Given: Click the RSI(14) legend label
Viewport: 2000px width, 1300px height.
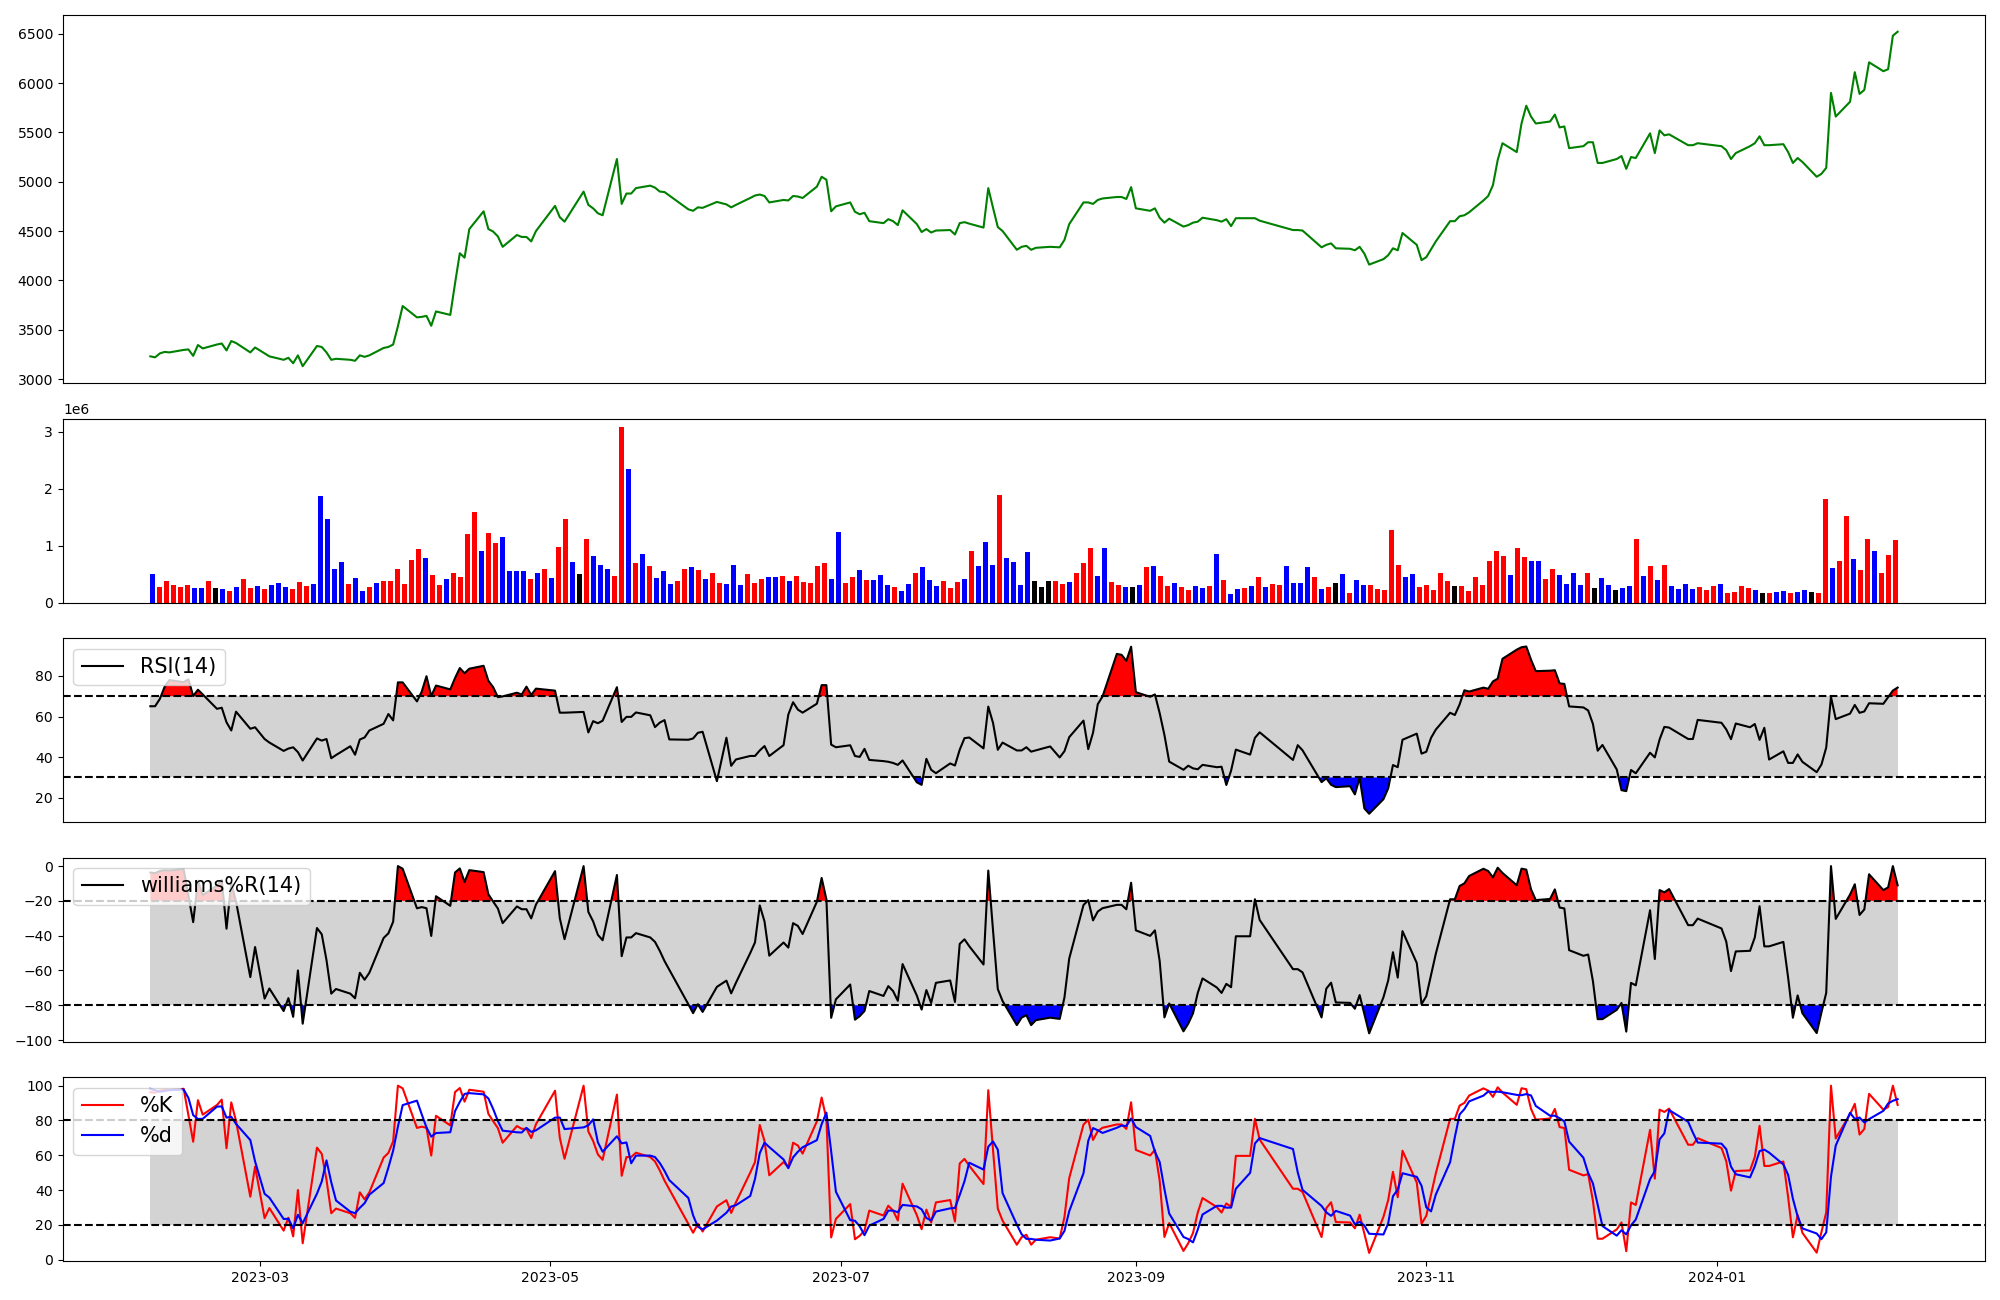Looking at the screenshot, I should click(178, 667).
